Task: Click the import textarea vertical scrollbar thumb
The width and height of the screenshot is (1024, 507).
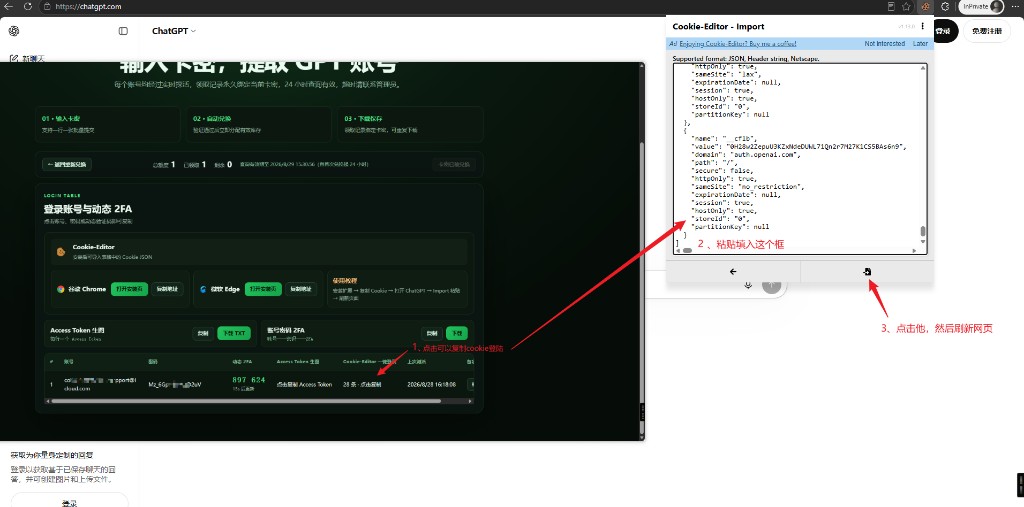Action: pyautogui.click(x=923, y=231)
